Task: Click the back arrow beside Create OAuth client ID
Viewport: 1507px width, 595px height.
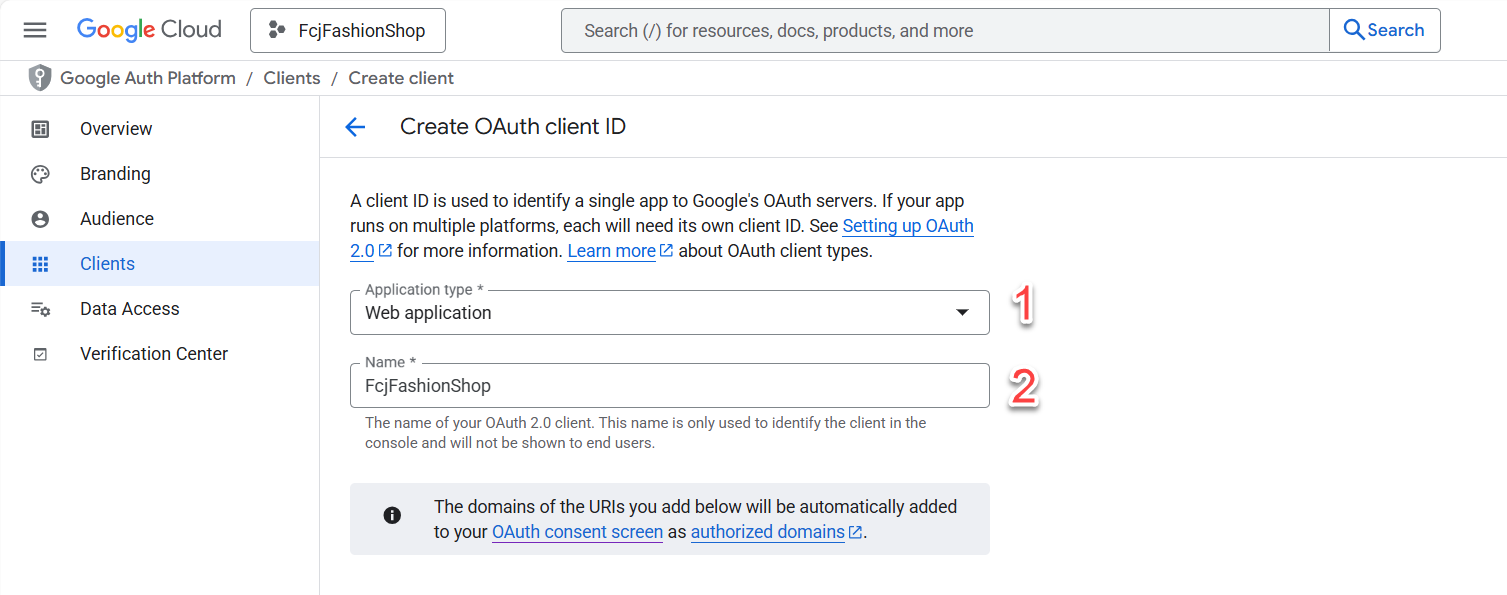Action: [355, 127]
